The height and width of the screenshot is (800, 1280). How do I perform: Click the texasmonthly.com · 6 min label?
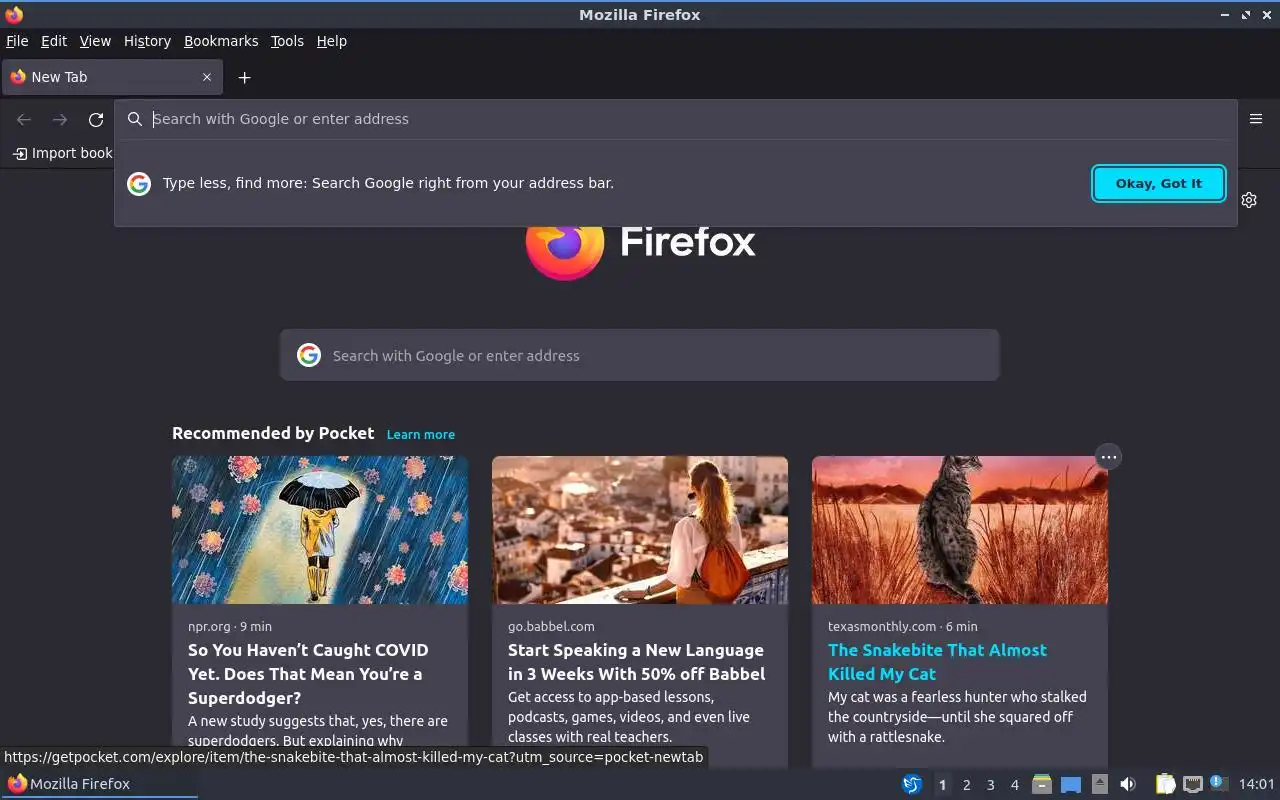point(903,626)
